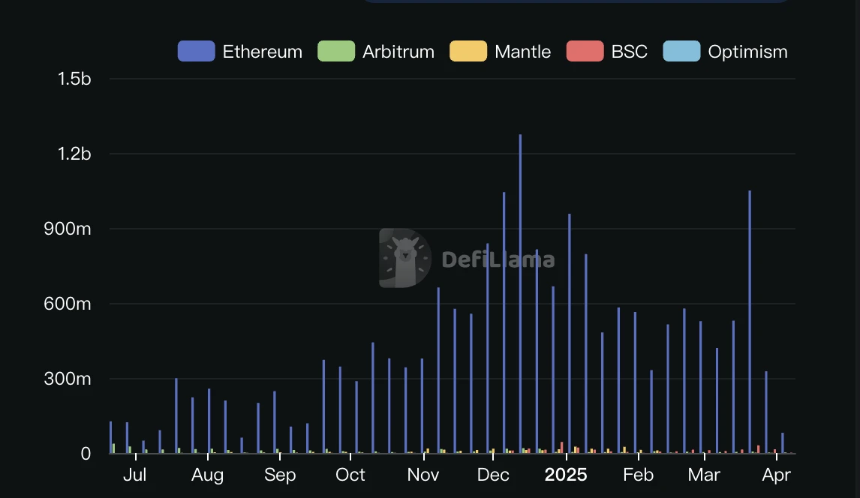Viewport: 860px width, 498px height.
Task: Click the blue Ethereum legend swatch
Action: coord(196,52)
